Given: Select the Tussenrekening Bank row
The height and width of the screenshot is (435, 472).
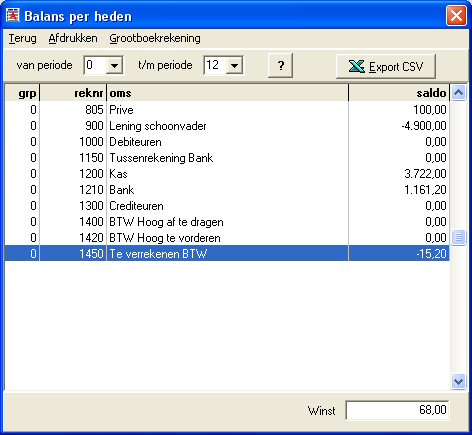Looking at the screenshot, I should 227,158.
